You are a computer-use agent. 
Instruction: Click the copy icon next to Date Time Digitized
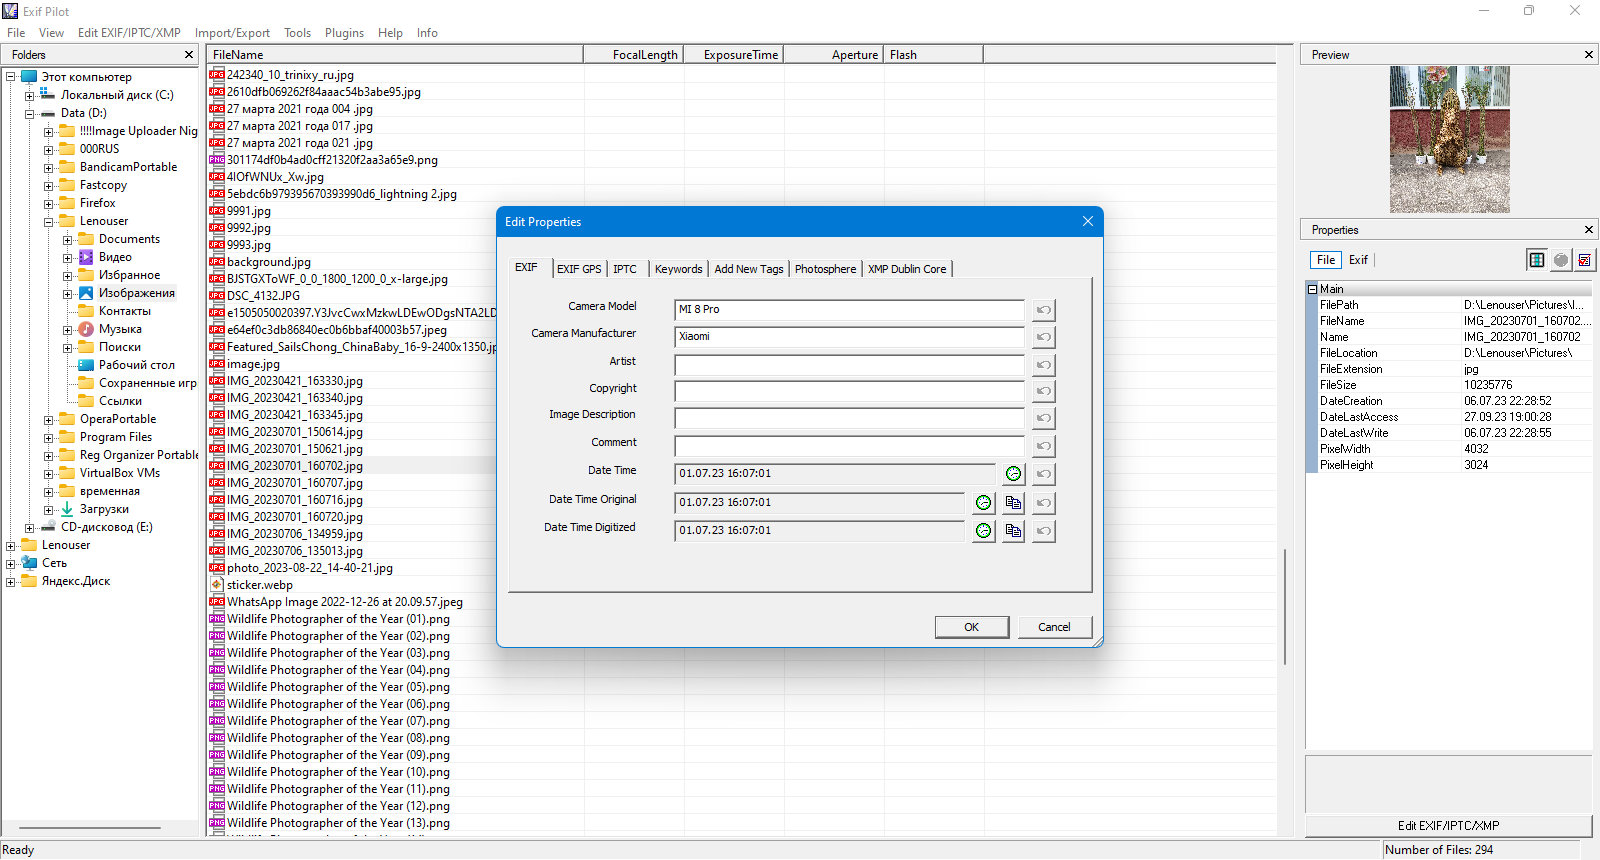[x=1013, y=531]
